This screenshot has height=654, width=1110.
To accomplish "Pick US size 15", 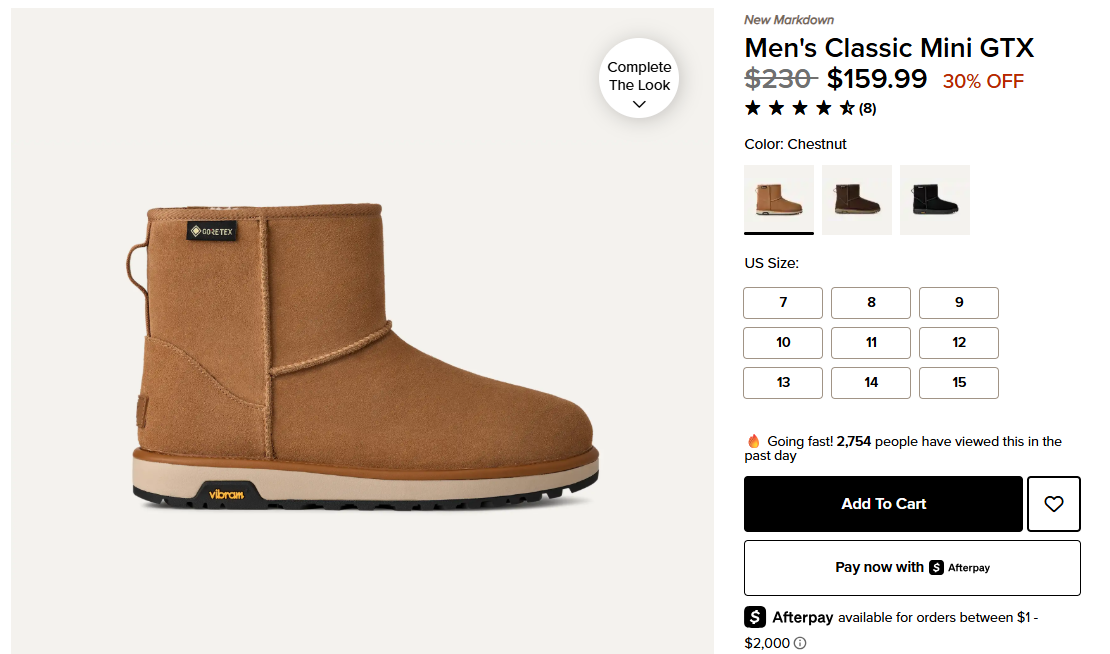I will pos(959,383).
